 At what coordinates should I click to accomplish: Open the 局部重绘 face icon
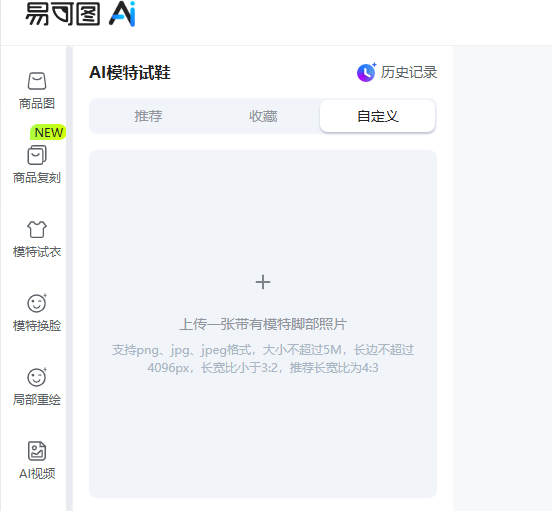37,377
